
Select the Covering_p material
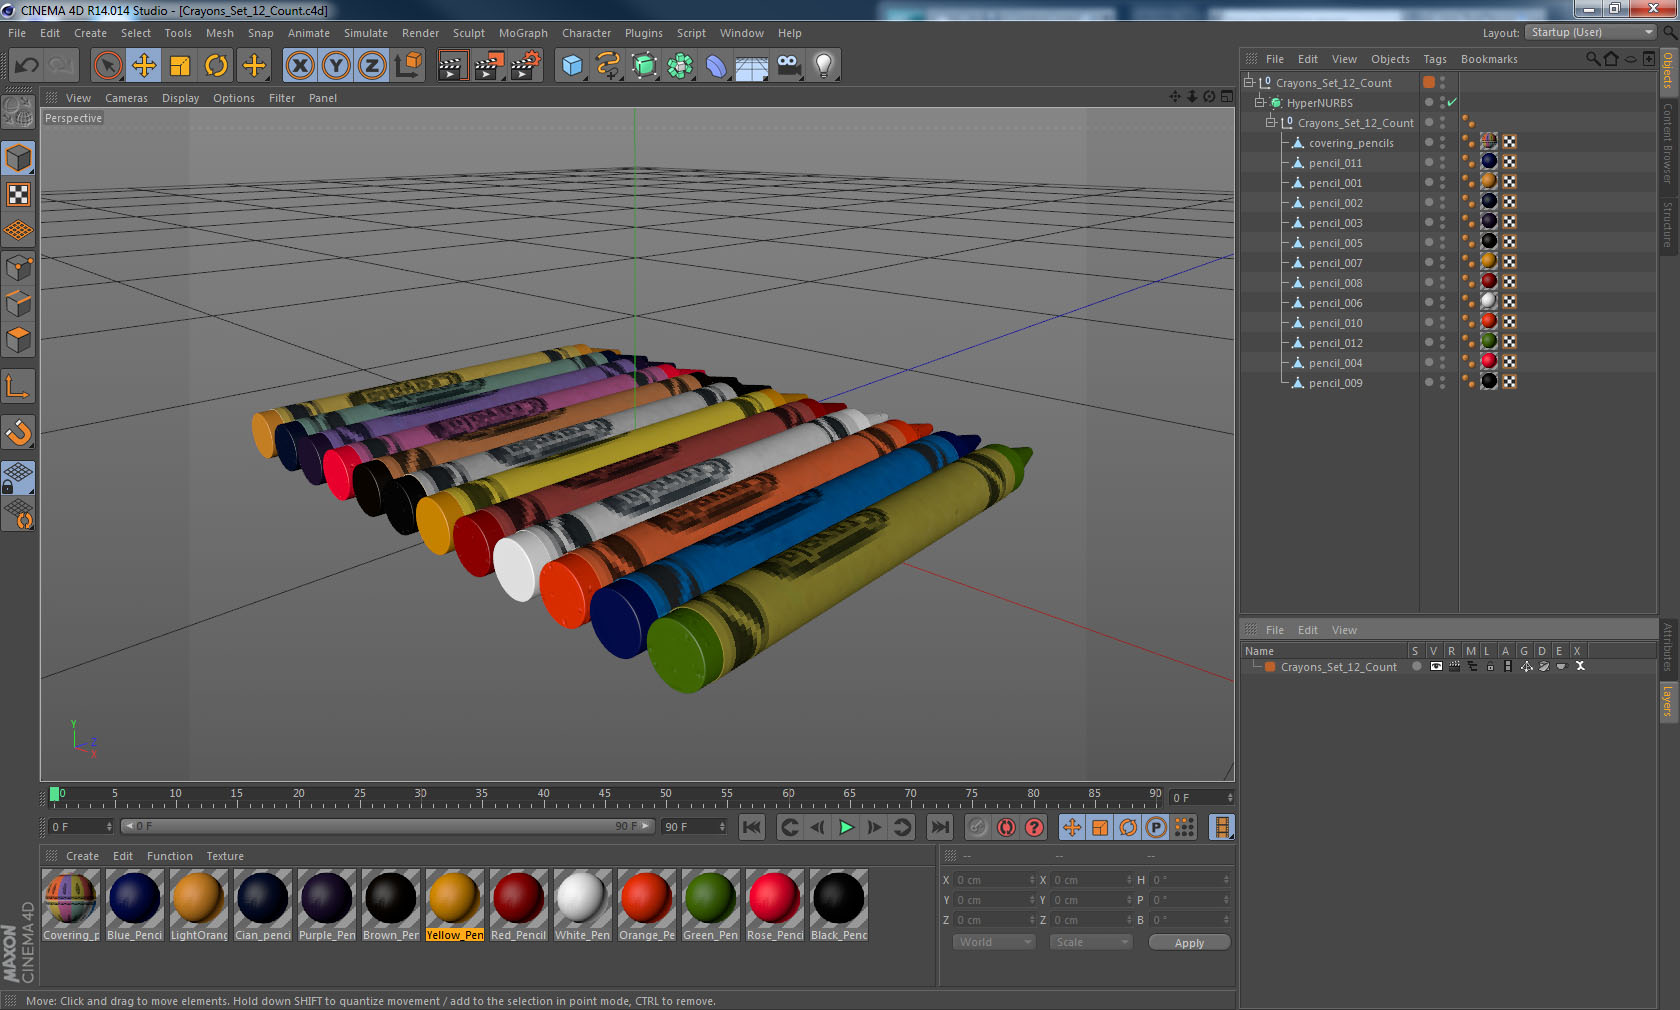pos(70,905)
